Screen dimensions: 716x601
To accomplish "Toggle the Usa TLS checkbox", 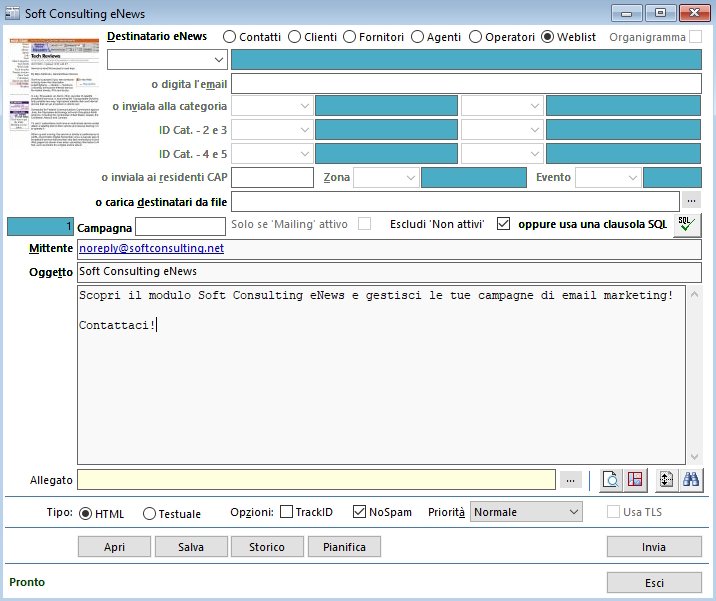I will pos(613,511).
